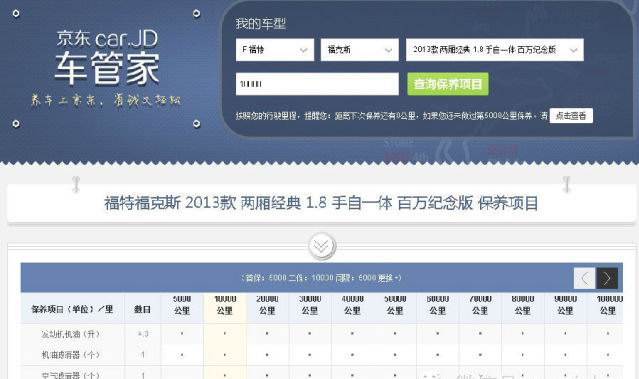
Task: Select the highlighted 10000 公里 column header
Action: click(x=225, y=305)
